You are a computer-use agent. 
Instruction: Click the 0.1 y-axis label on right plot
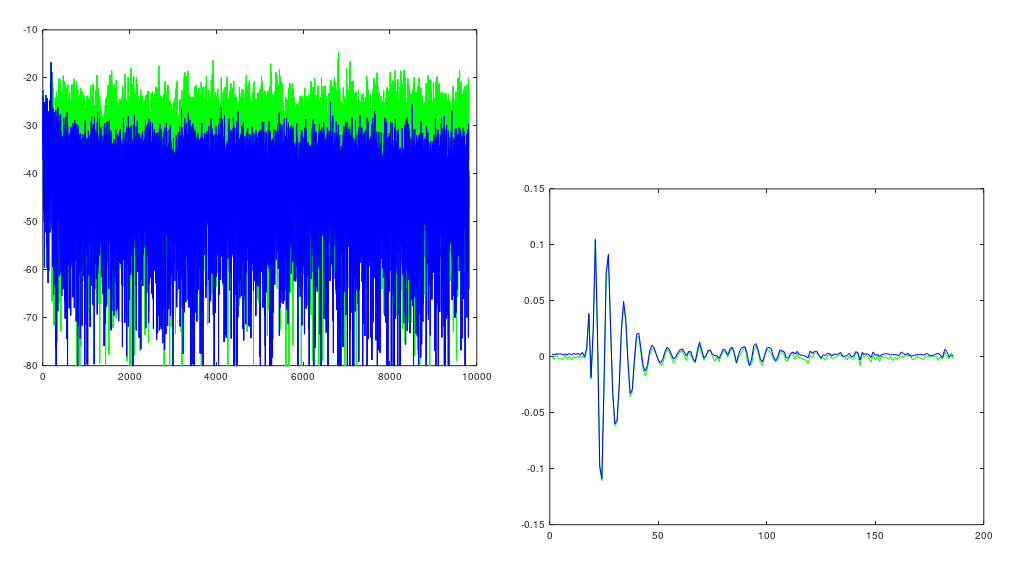pos(537,245)
